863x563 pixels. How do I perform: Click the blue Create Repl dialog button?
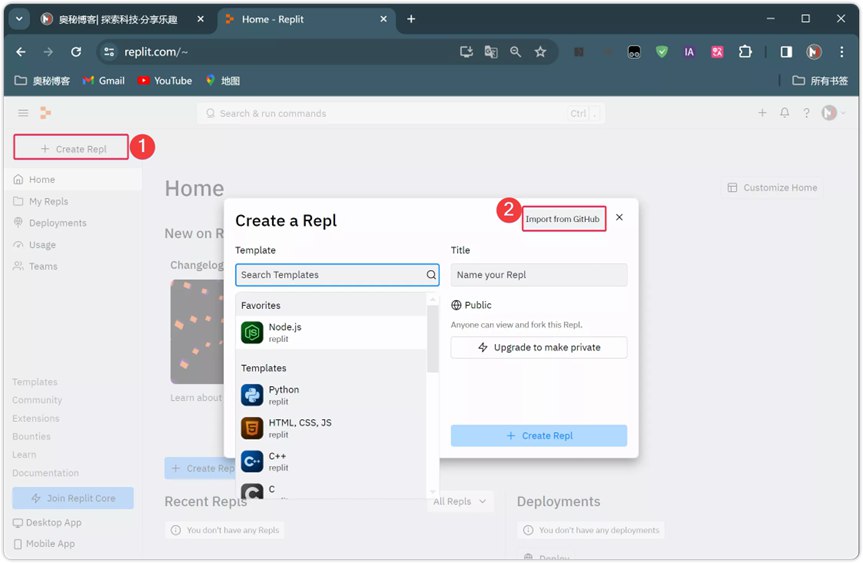tap(539, 435)
